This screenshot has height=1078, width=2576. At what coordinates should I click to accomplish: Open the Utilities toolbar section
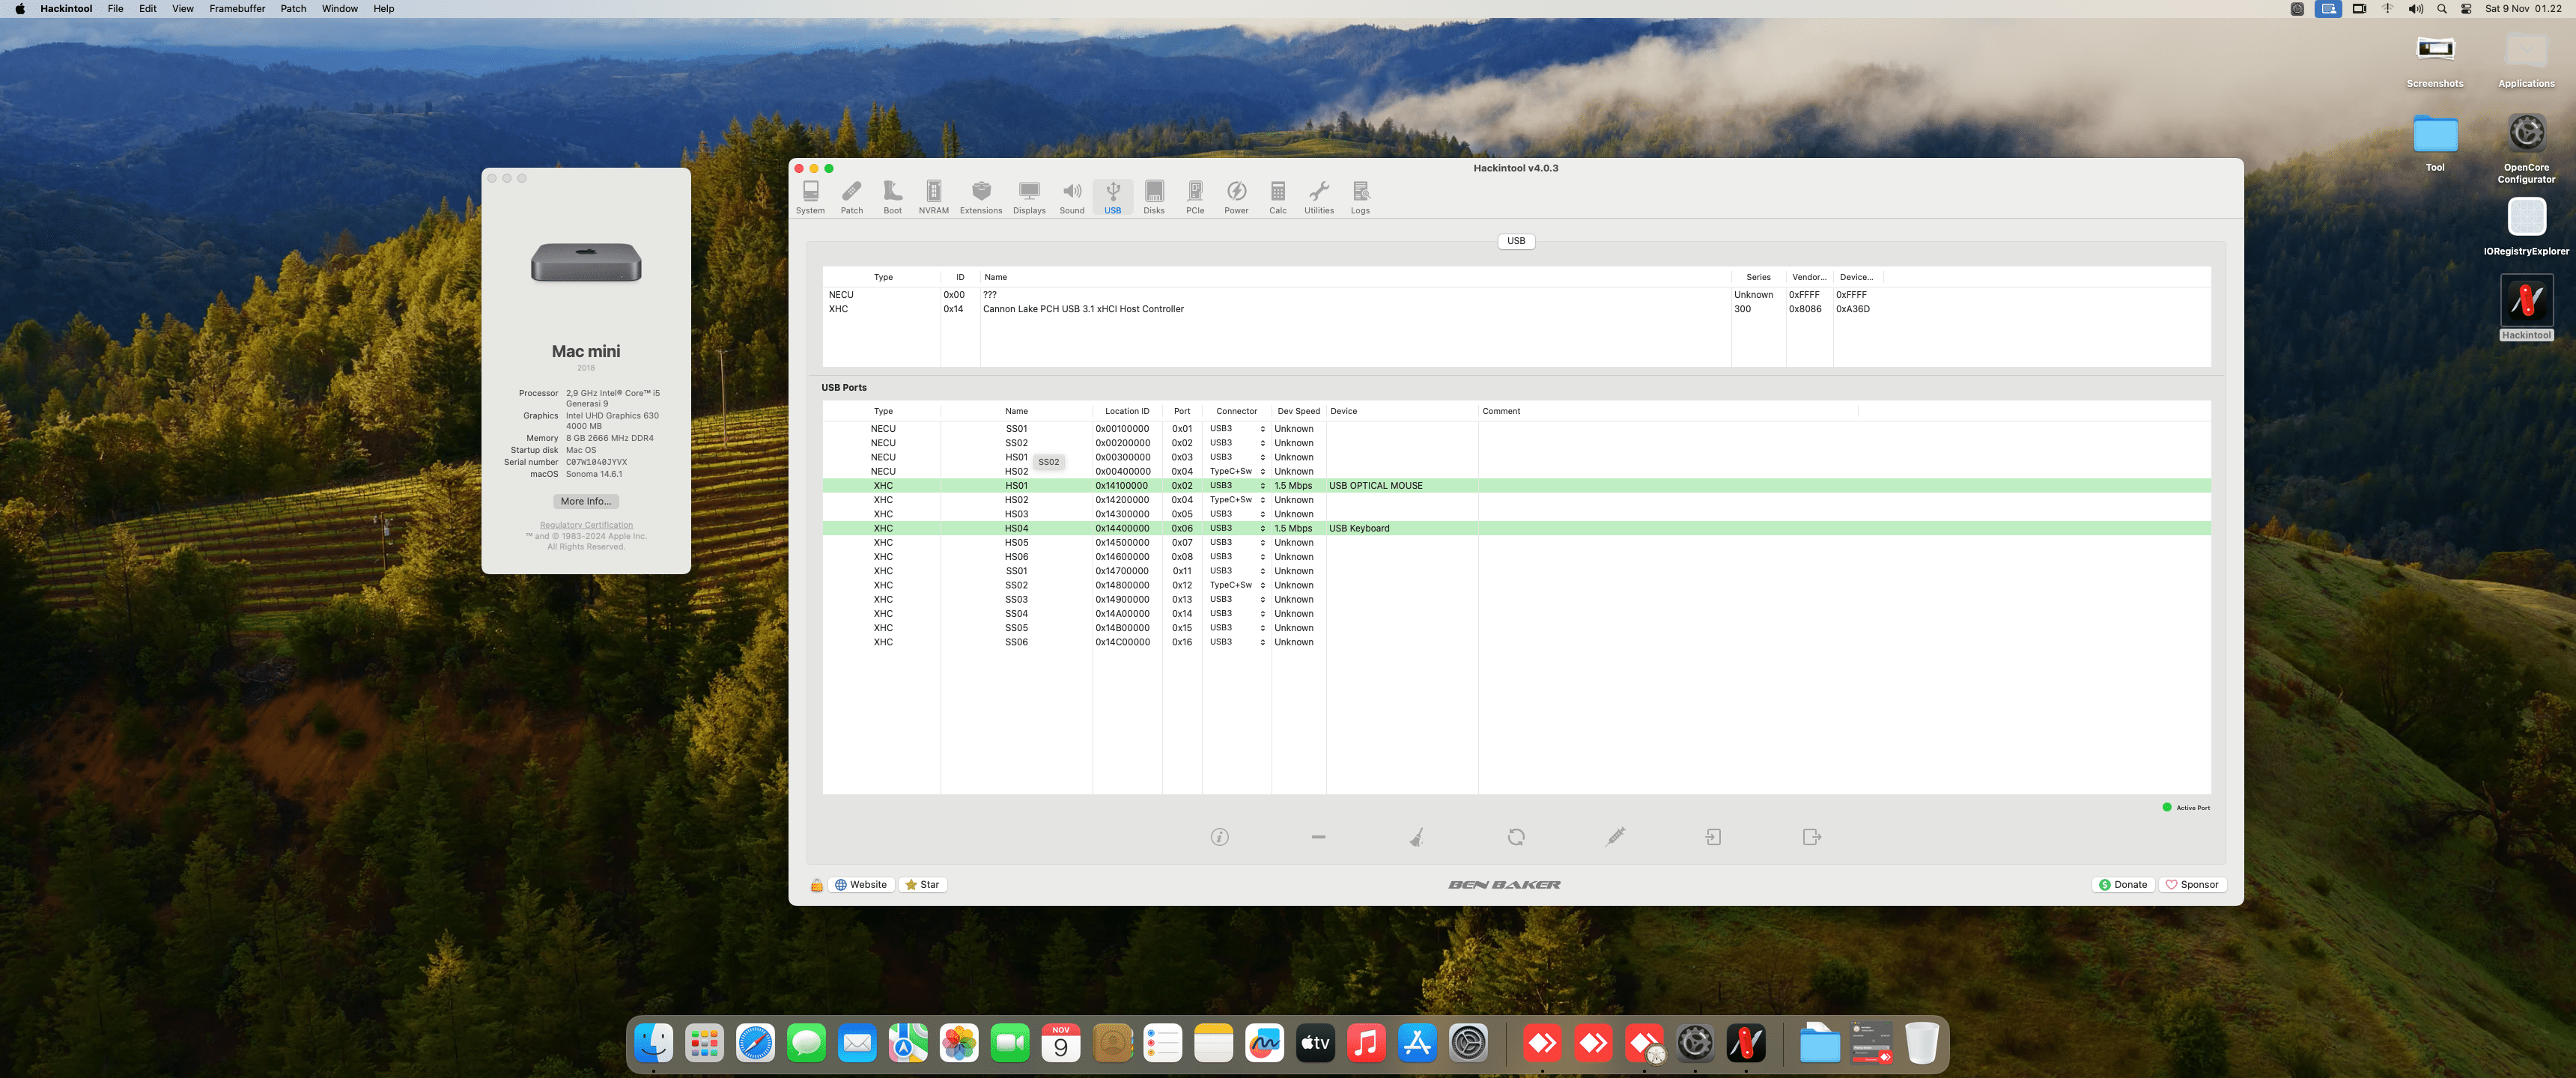tap(1318, 197)
